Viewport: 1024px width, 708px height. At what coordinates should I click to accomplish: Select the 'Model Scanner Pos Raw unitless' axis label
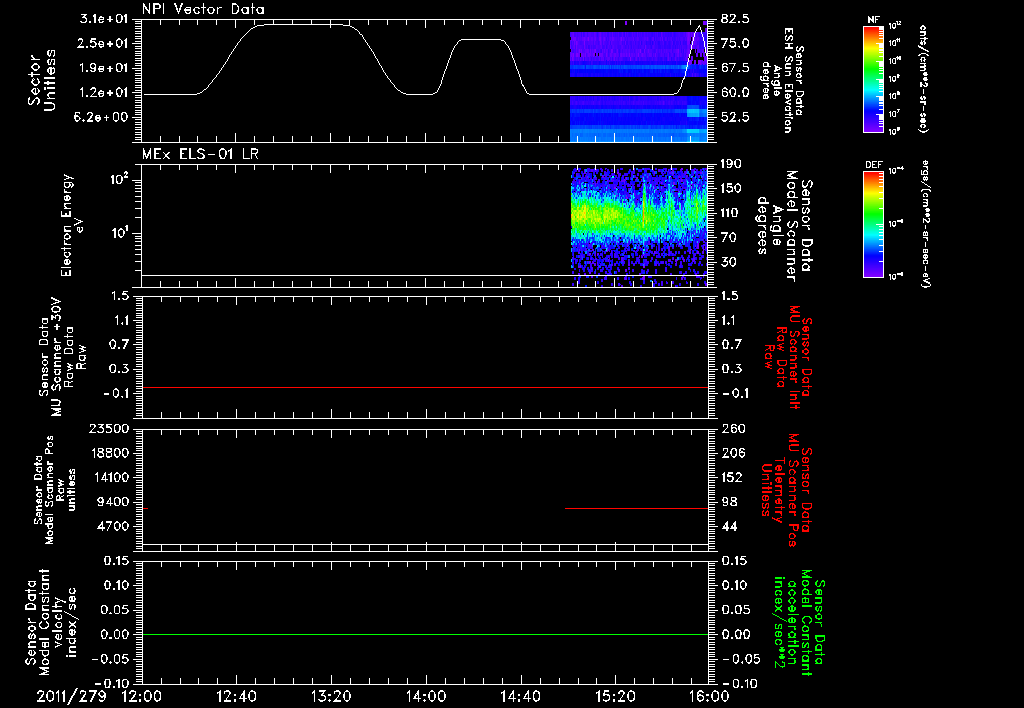coord(54,490)
